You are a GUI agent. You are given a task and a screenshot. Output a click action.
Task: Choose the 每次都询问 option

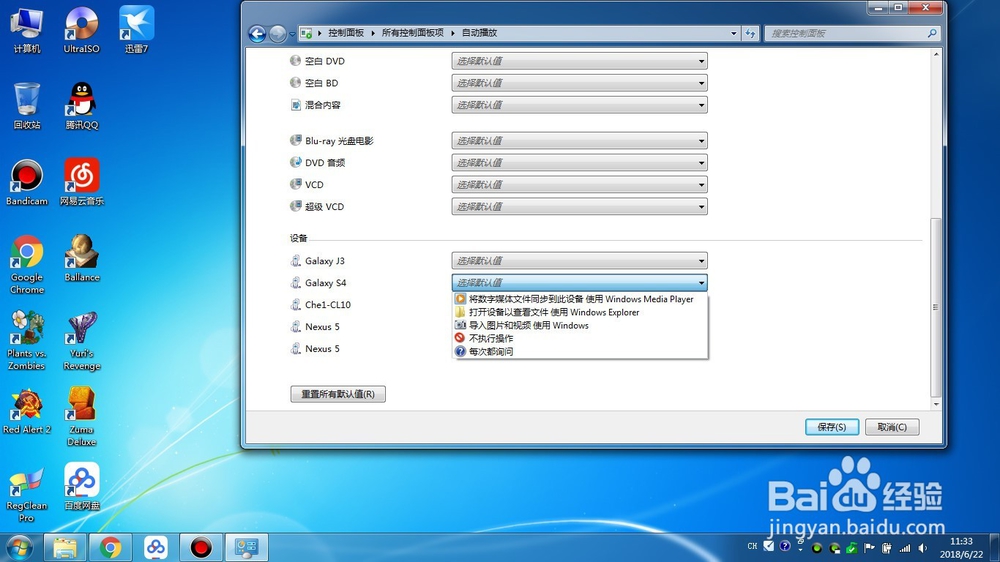pos(580,351)
